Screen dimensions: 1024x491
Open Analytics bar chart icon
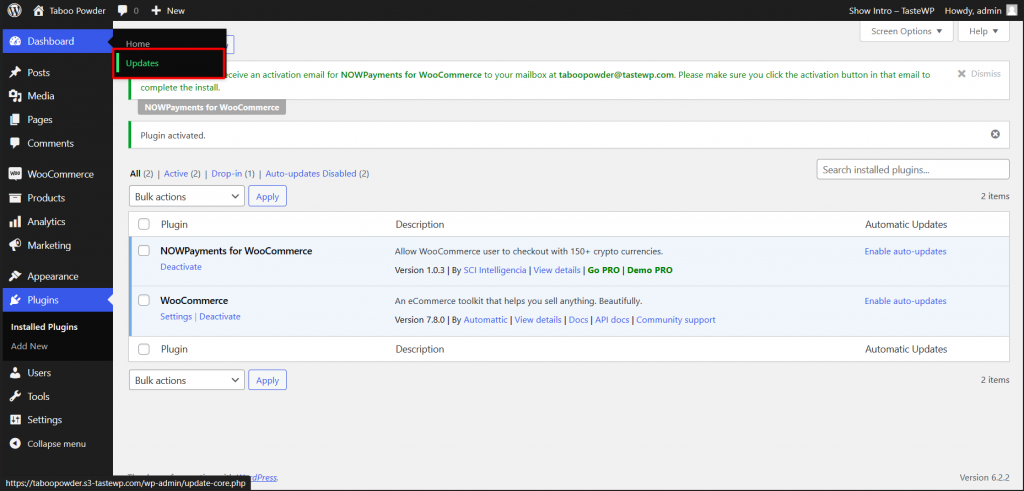[15, 222]
